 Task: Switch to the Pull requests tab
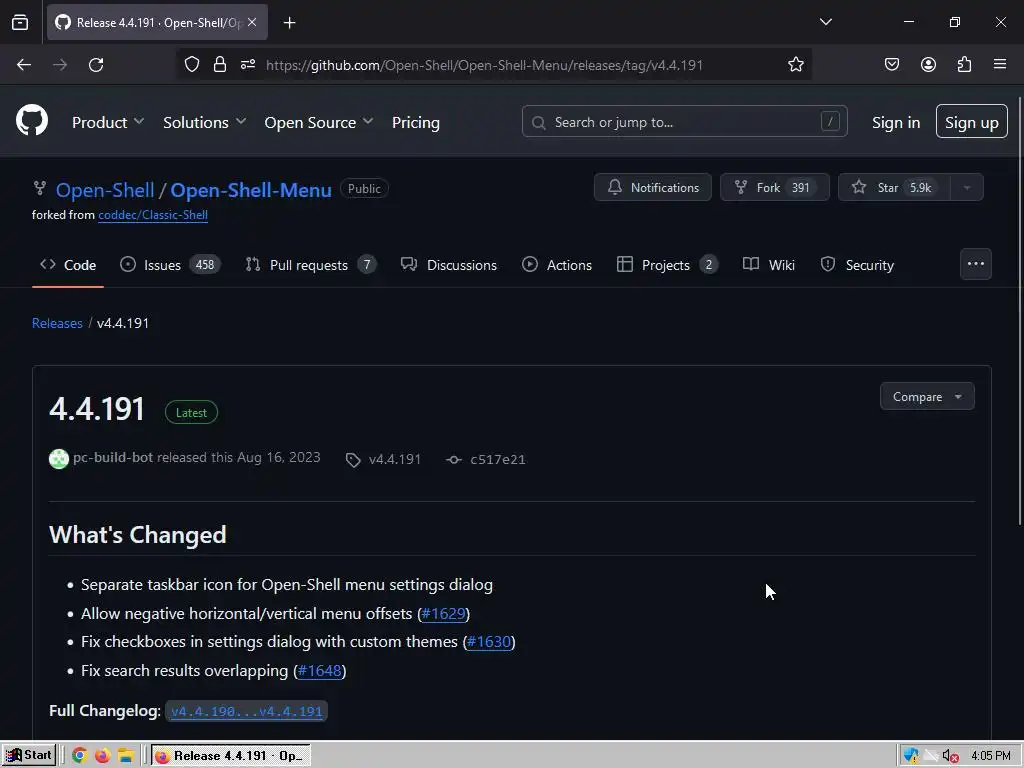[x=310, y=265]
